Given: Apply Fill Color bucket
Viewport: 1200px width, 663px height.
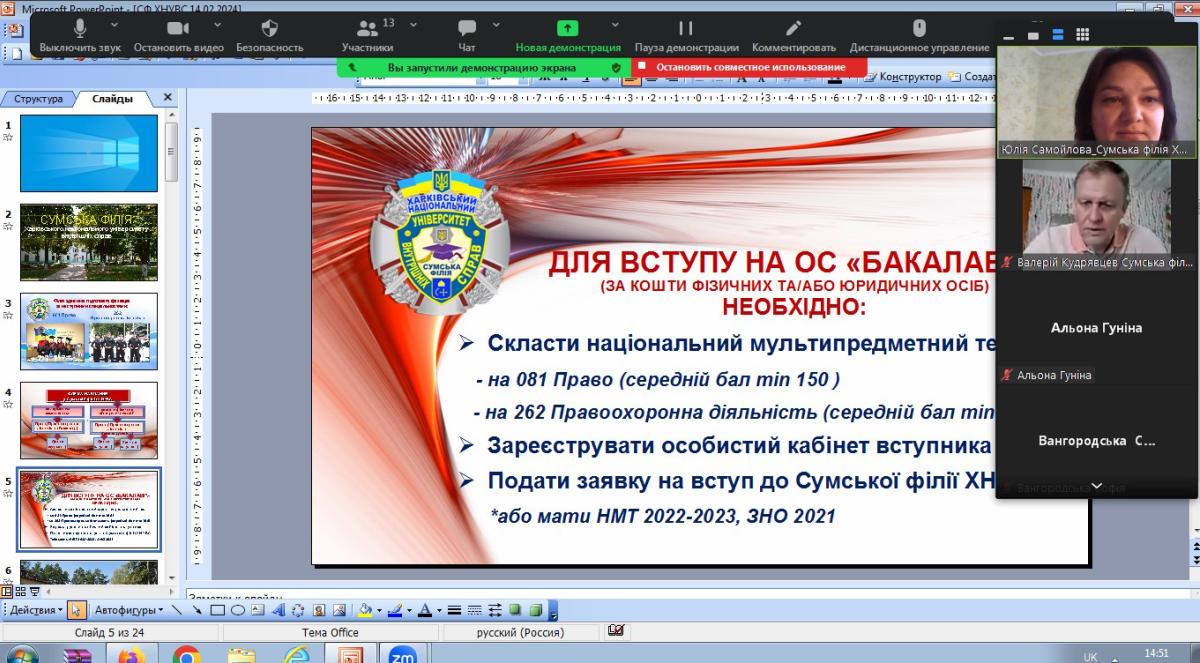Looking at the screenshot, I should pos(366,610).
